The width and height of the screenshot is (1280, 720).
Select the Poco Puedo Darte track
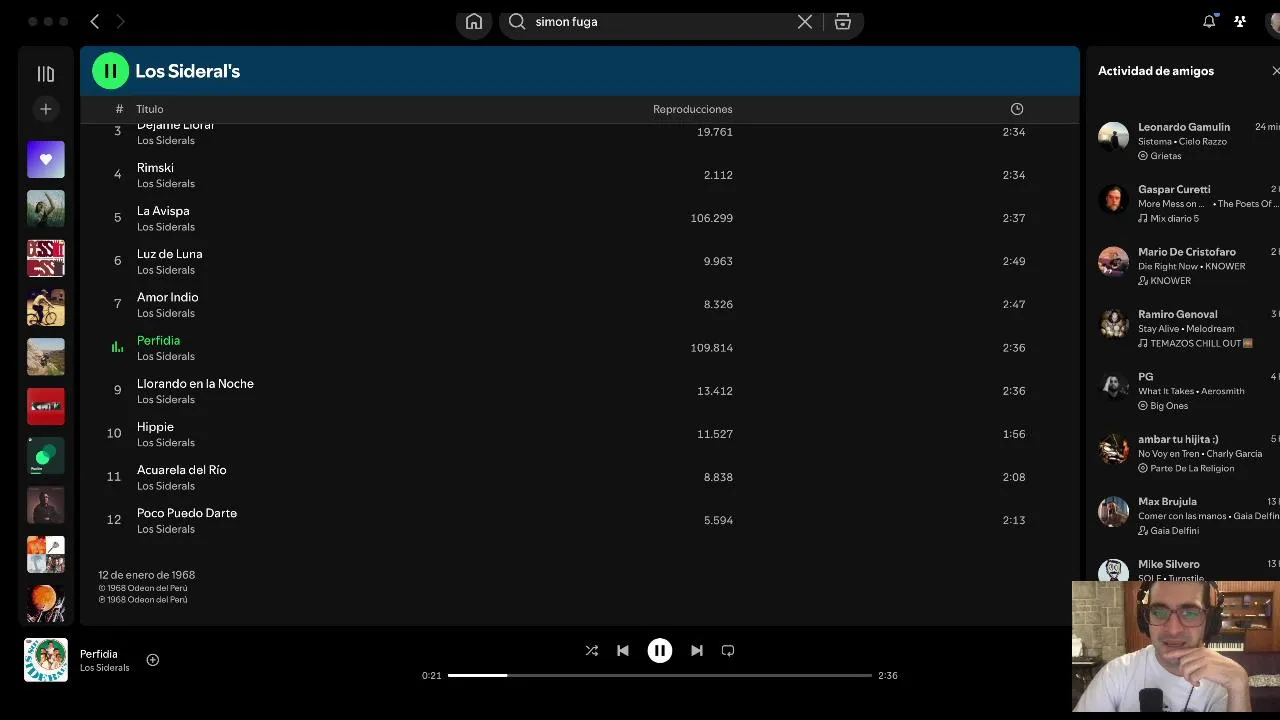(187, 513)
